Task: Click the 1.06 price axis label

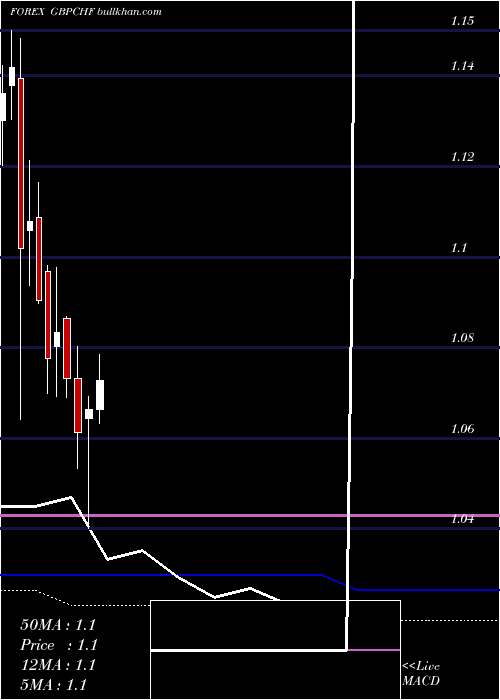Action: (x=462, y=429)
